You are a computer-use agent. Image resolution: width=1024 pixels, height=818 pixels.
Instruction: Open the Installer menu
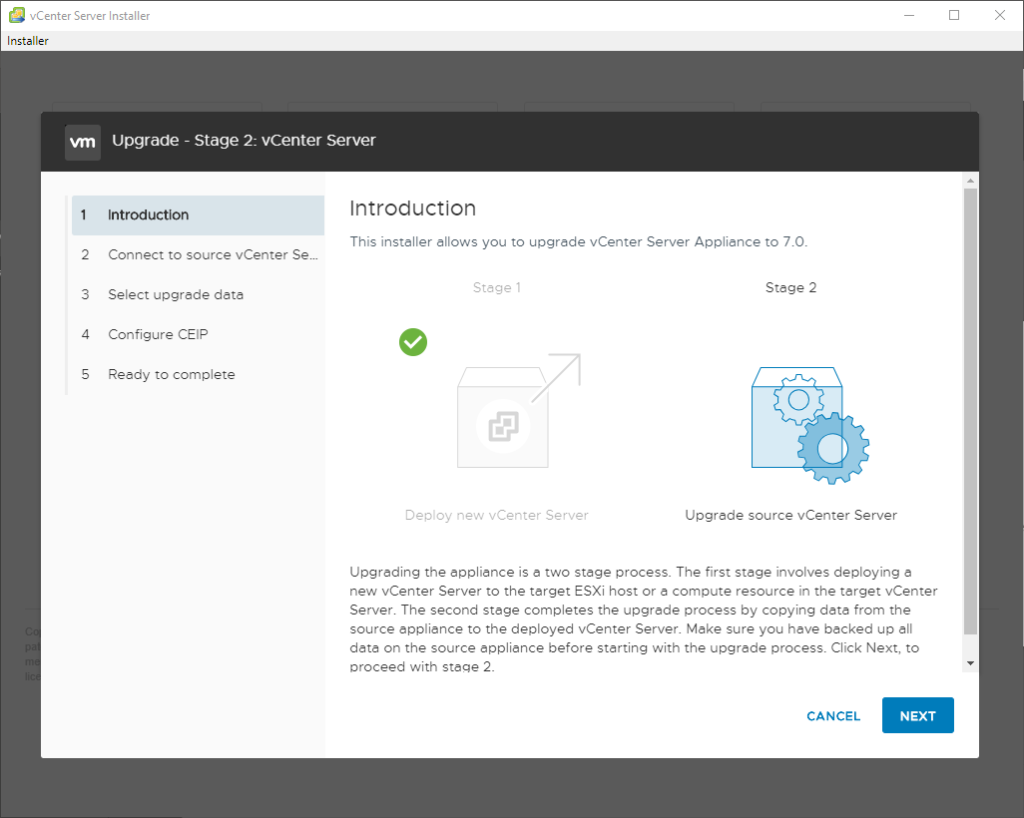[27, 40]
